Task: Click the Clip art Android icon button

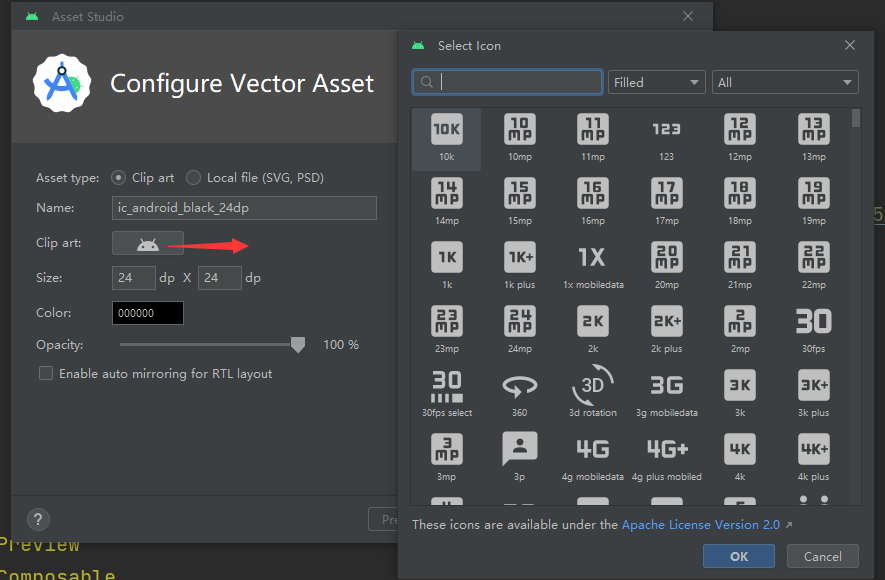Action: pos(148,243)
